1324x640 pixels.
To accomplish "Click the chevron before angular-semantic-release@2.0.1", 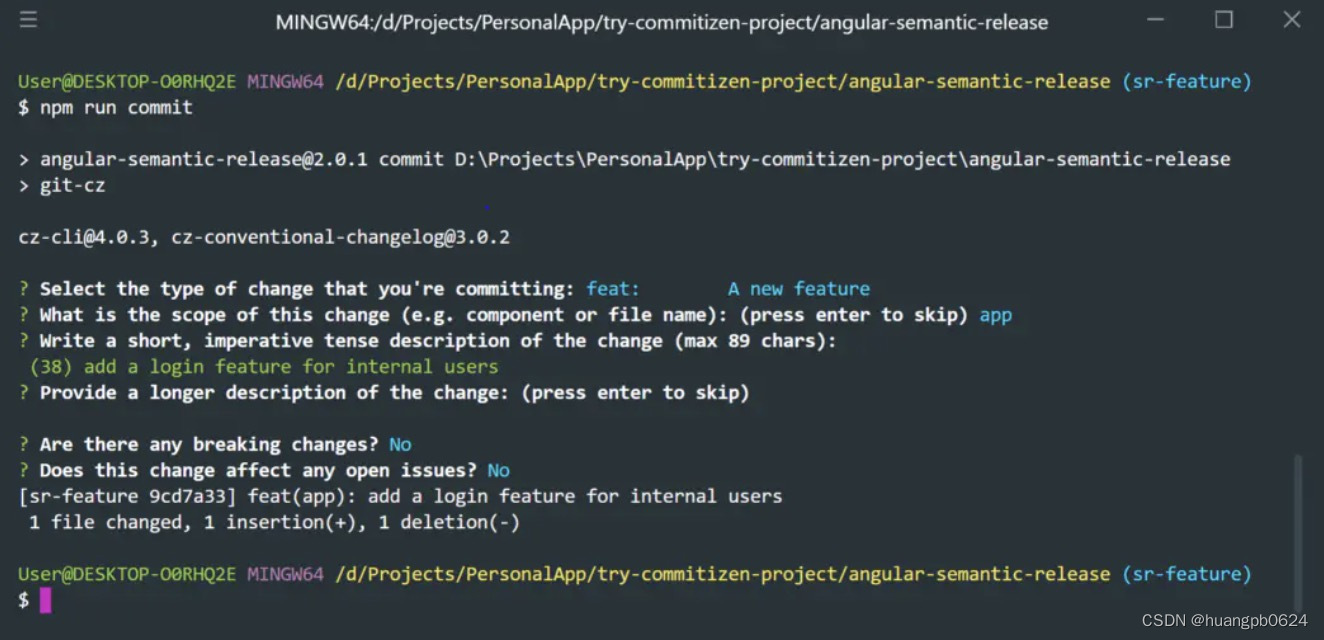I will (x=23, y=158).
